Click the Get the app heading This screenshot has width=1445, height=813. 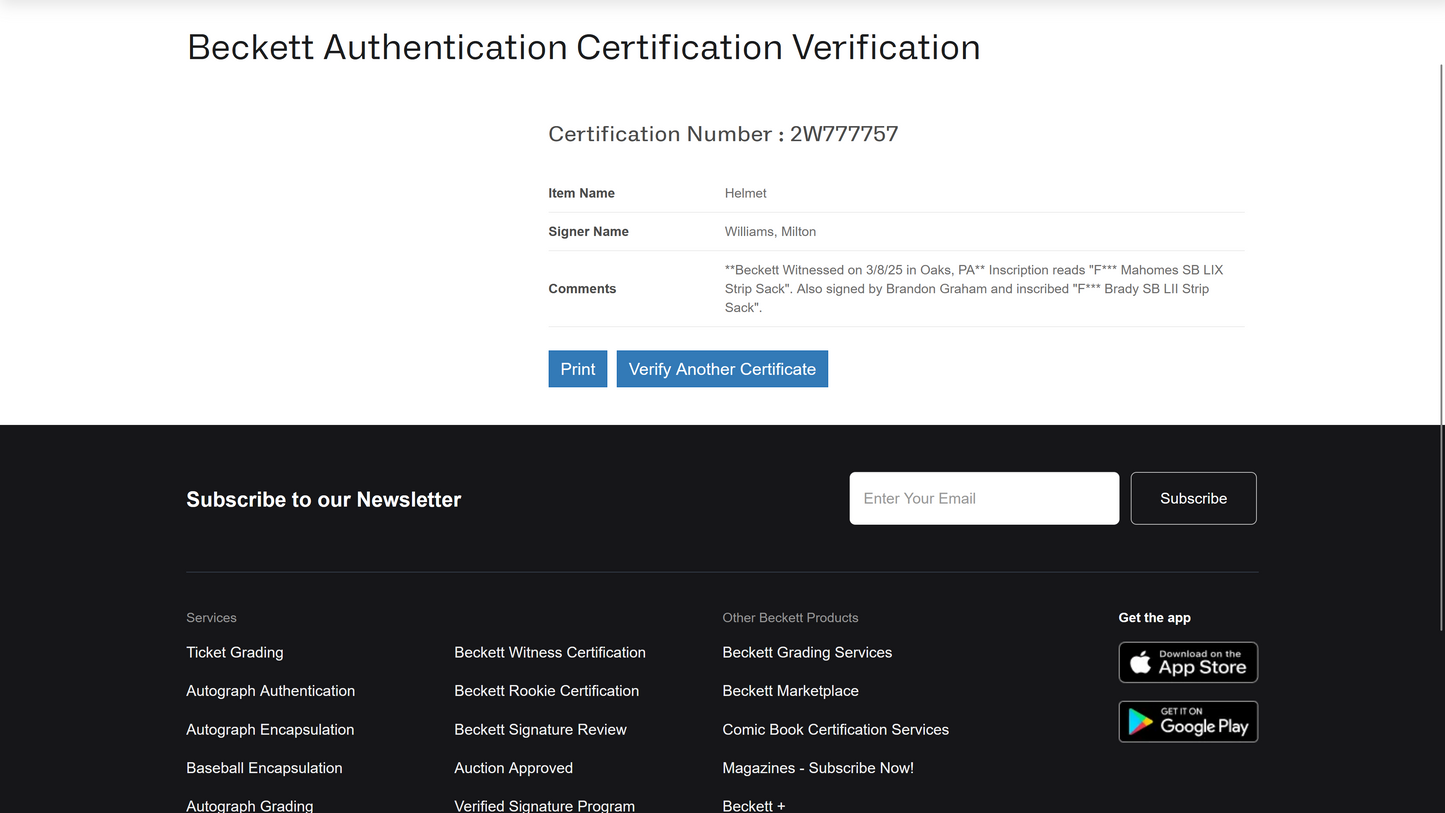pyautogui.click(x=1154, y=618)
